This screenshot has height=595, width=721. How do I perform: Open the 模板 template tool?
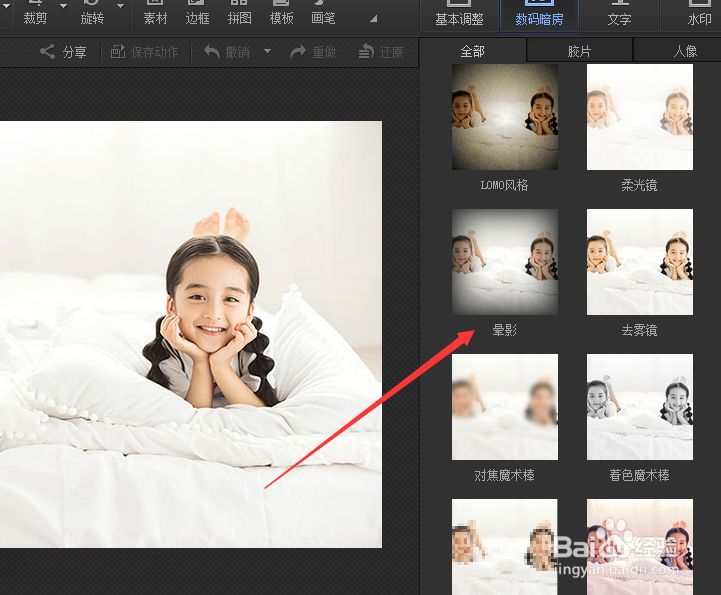coord(281,14)
